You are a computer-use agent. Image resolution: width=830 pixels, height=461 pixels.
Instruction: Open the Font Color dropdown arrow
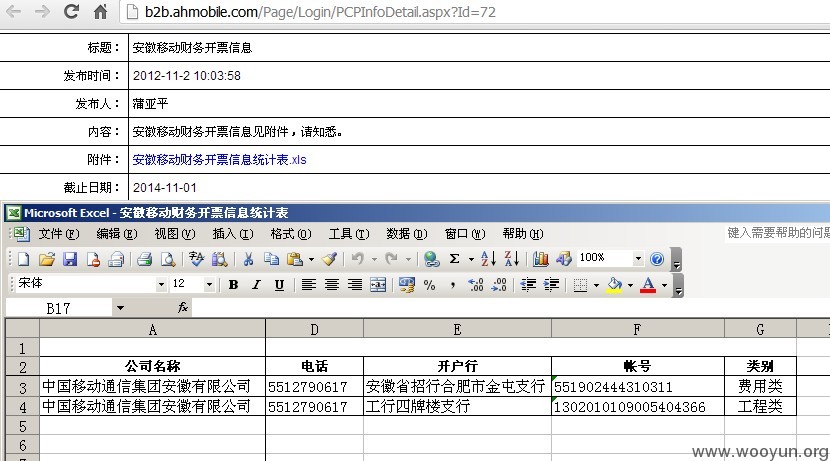664,285
